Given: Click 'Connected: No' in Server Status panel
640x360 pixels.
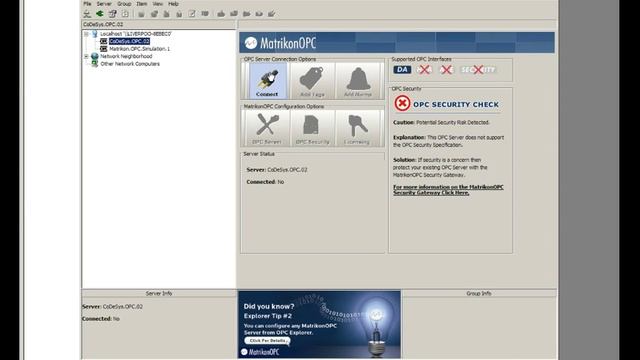Looking at the screenshot, I should 265,182.
